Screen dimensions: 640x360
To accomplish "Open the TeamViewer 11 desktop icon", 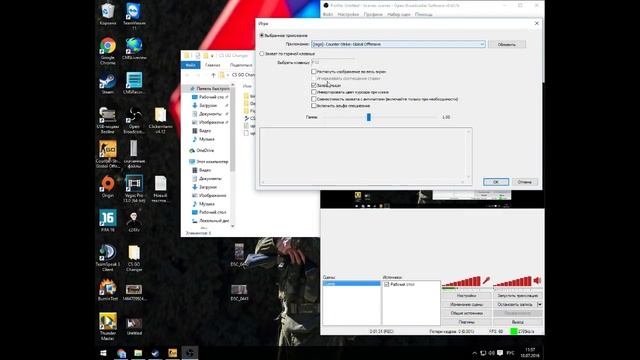I will [134, 16].
